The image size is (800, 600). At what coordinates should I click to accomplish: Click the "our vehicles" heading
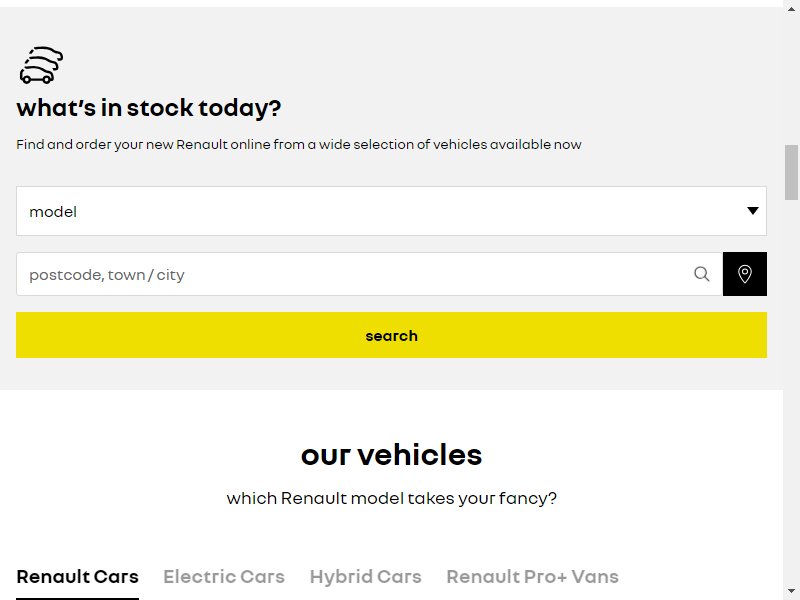click(x=391, y=455)
